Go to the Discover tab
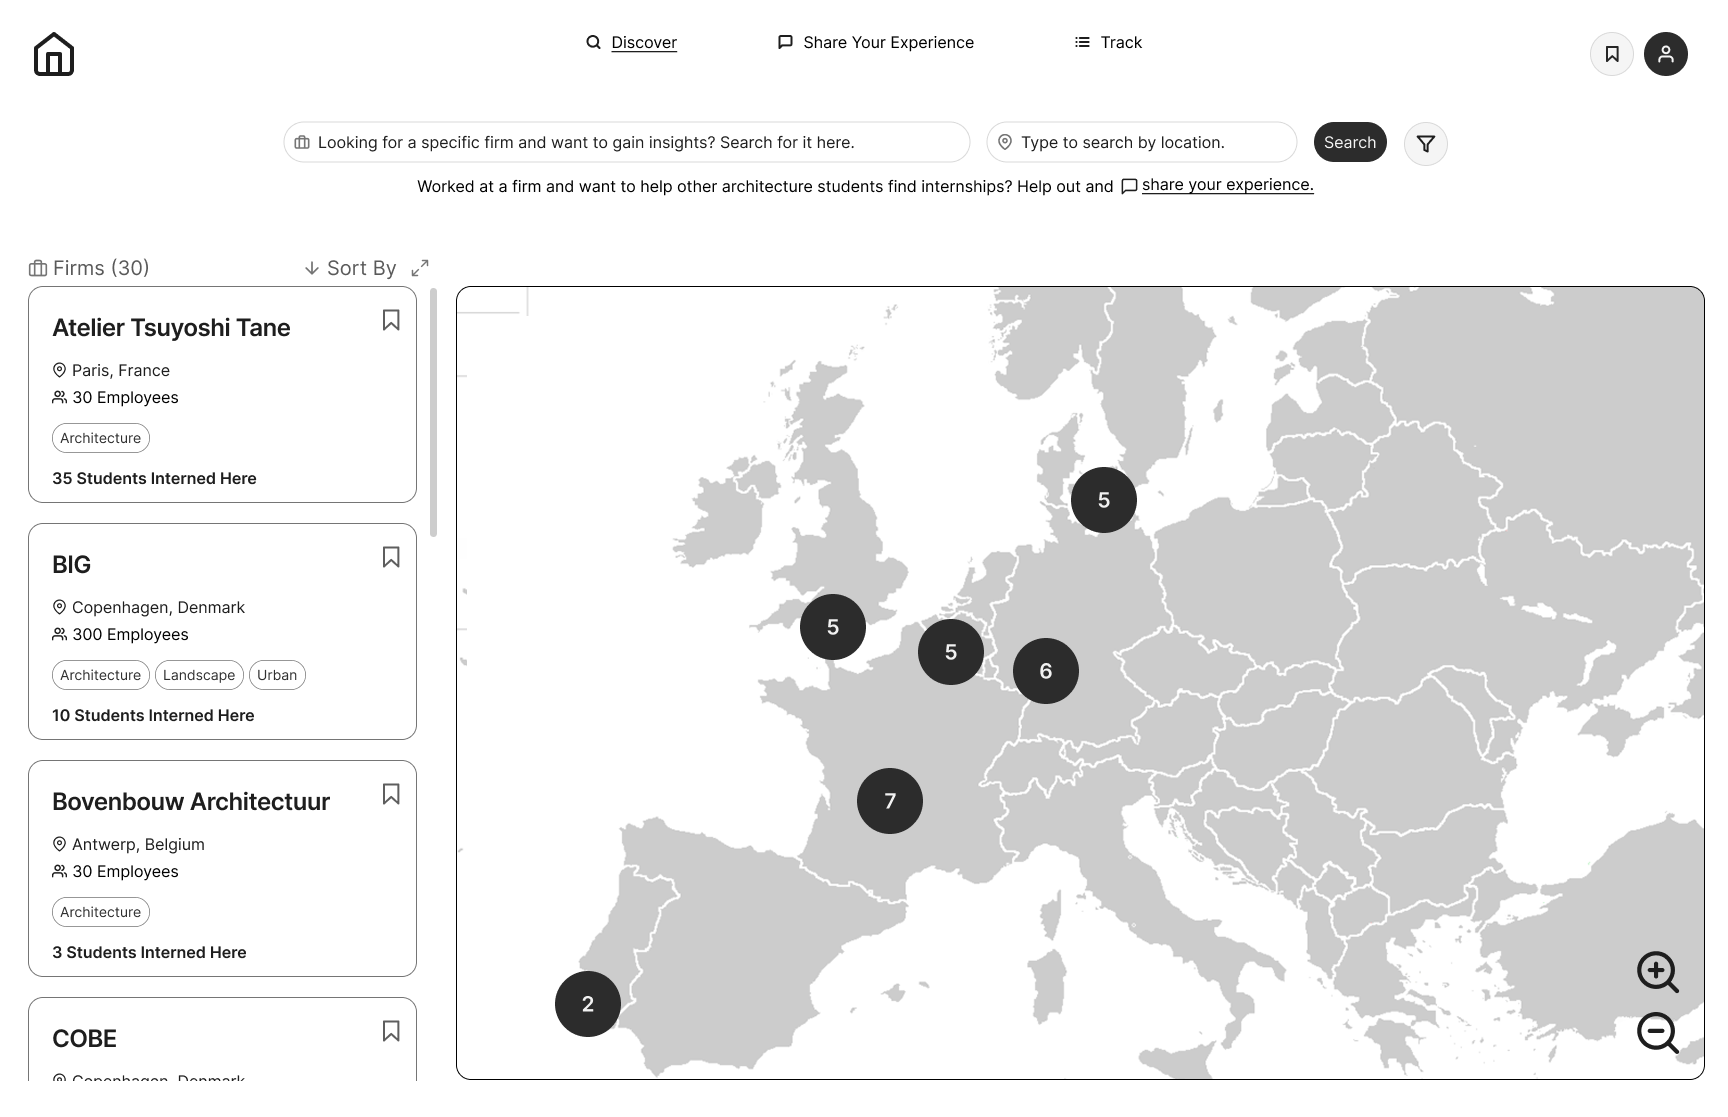The width and height of the screenshot is (1728, 1117). coord(632,42)
